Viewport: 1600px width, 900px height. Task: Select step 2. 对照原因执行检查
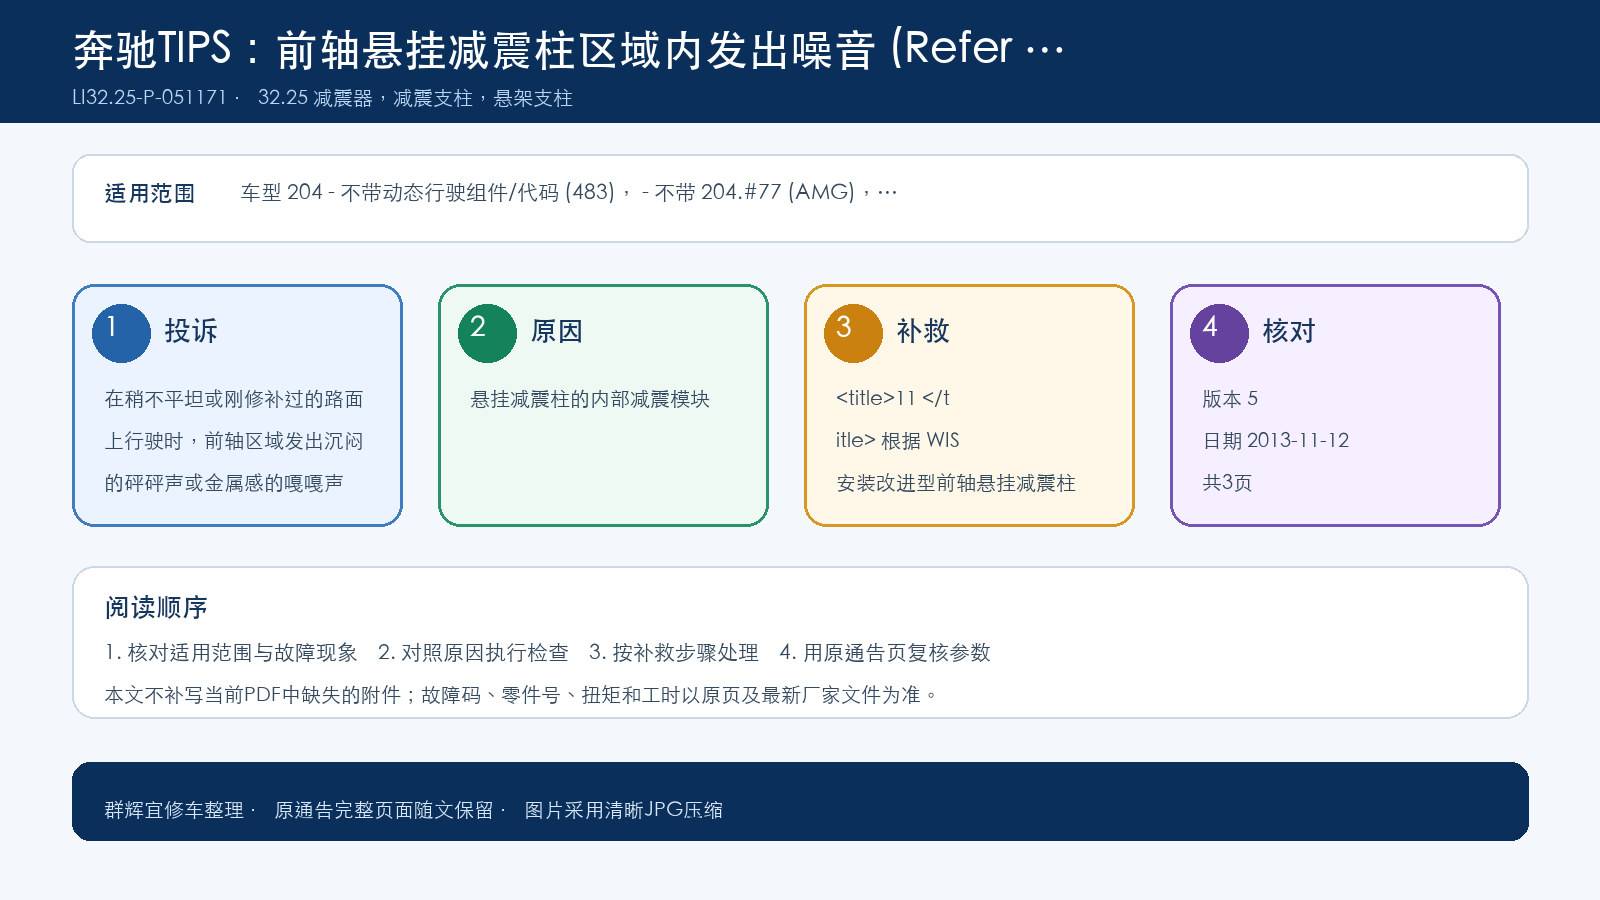pyautogui.click(x=473, y=653)
